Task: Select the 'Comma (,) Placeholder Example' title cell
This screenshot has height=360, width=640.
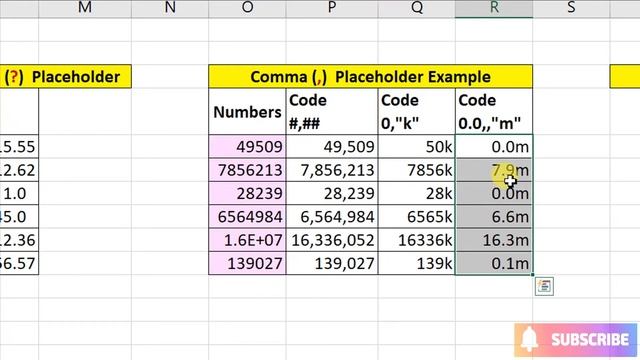Action: 371,76
